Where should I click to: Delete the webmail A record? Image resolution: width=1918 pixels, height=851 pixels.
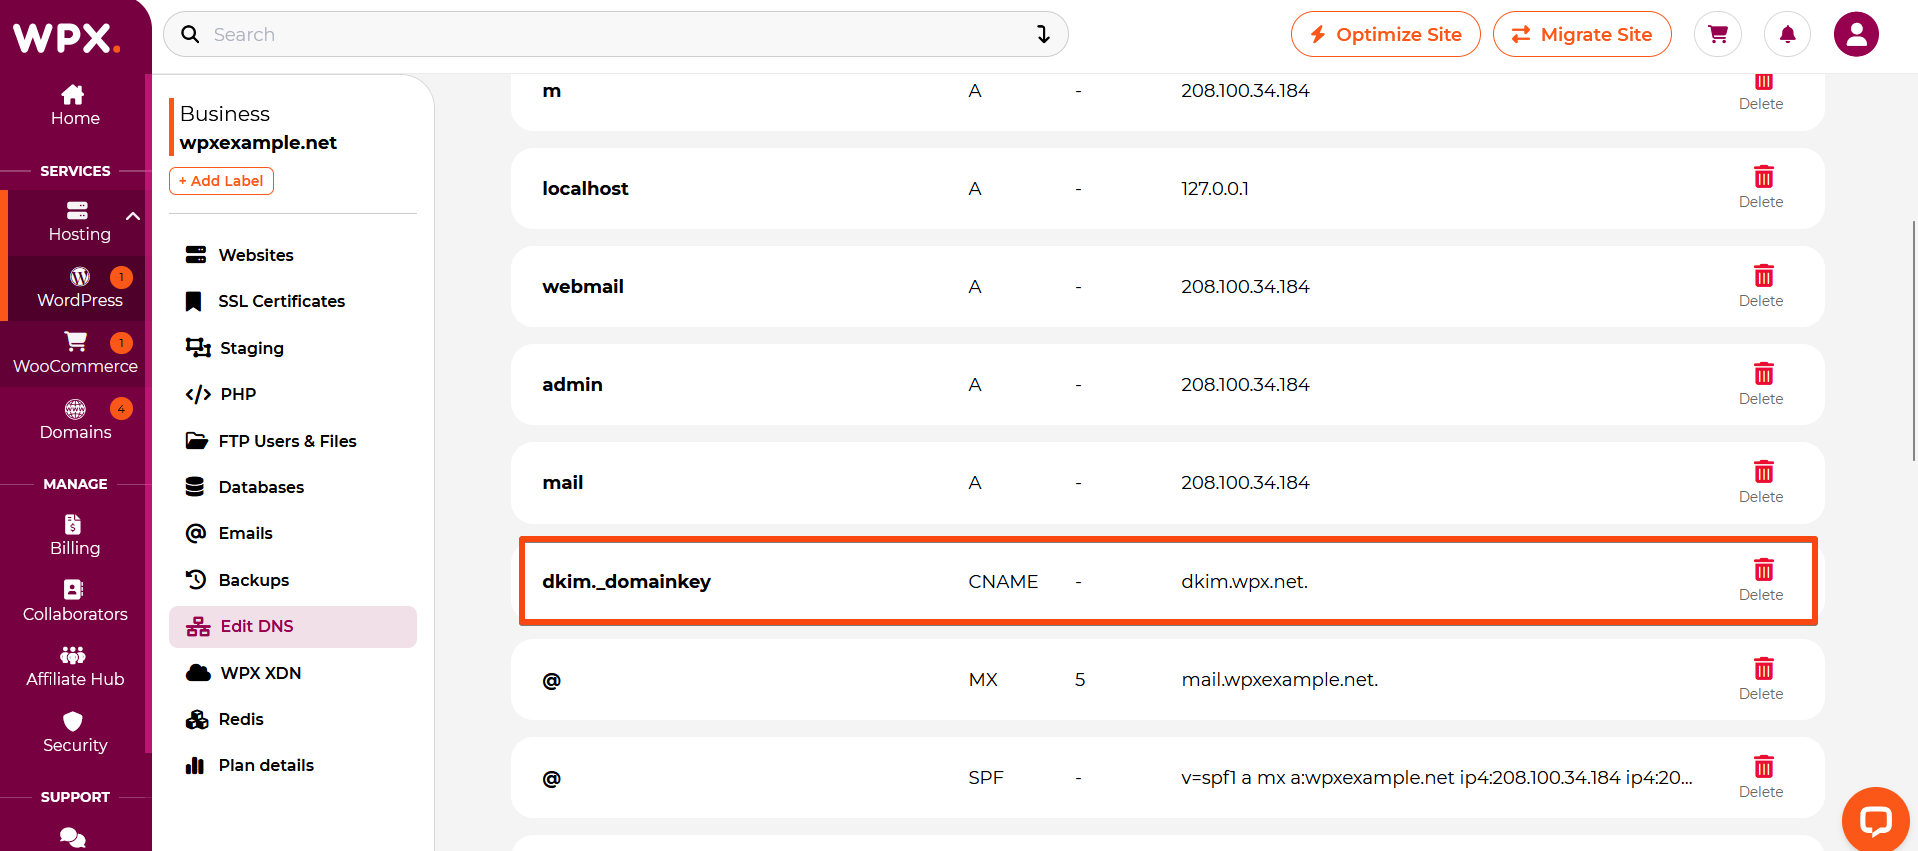[1761, 286]
